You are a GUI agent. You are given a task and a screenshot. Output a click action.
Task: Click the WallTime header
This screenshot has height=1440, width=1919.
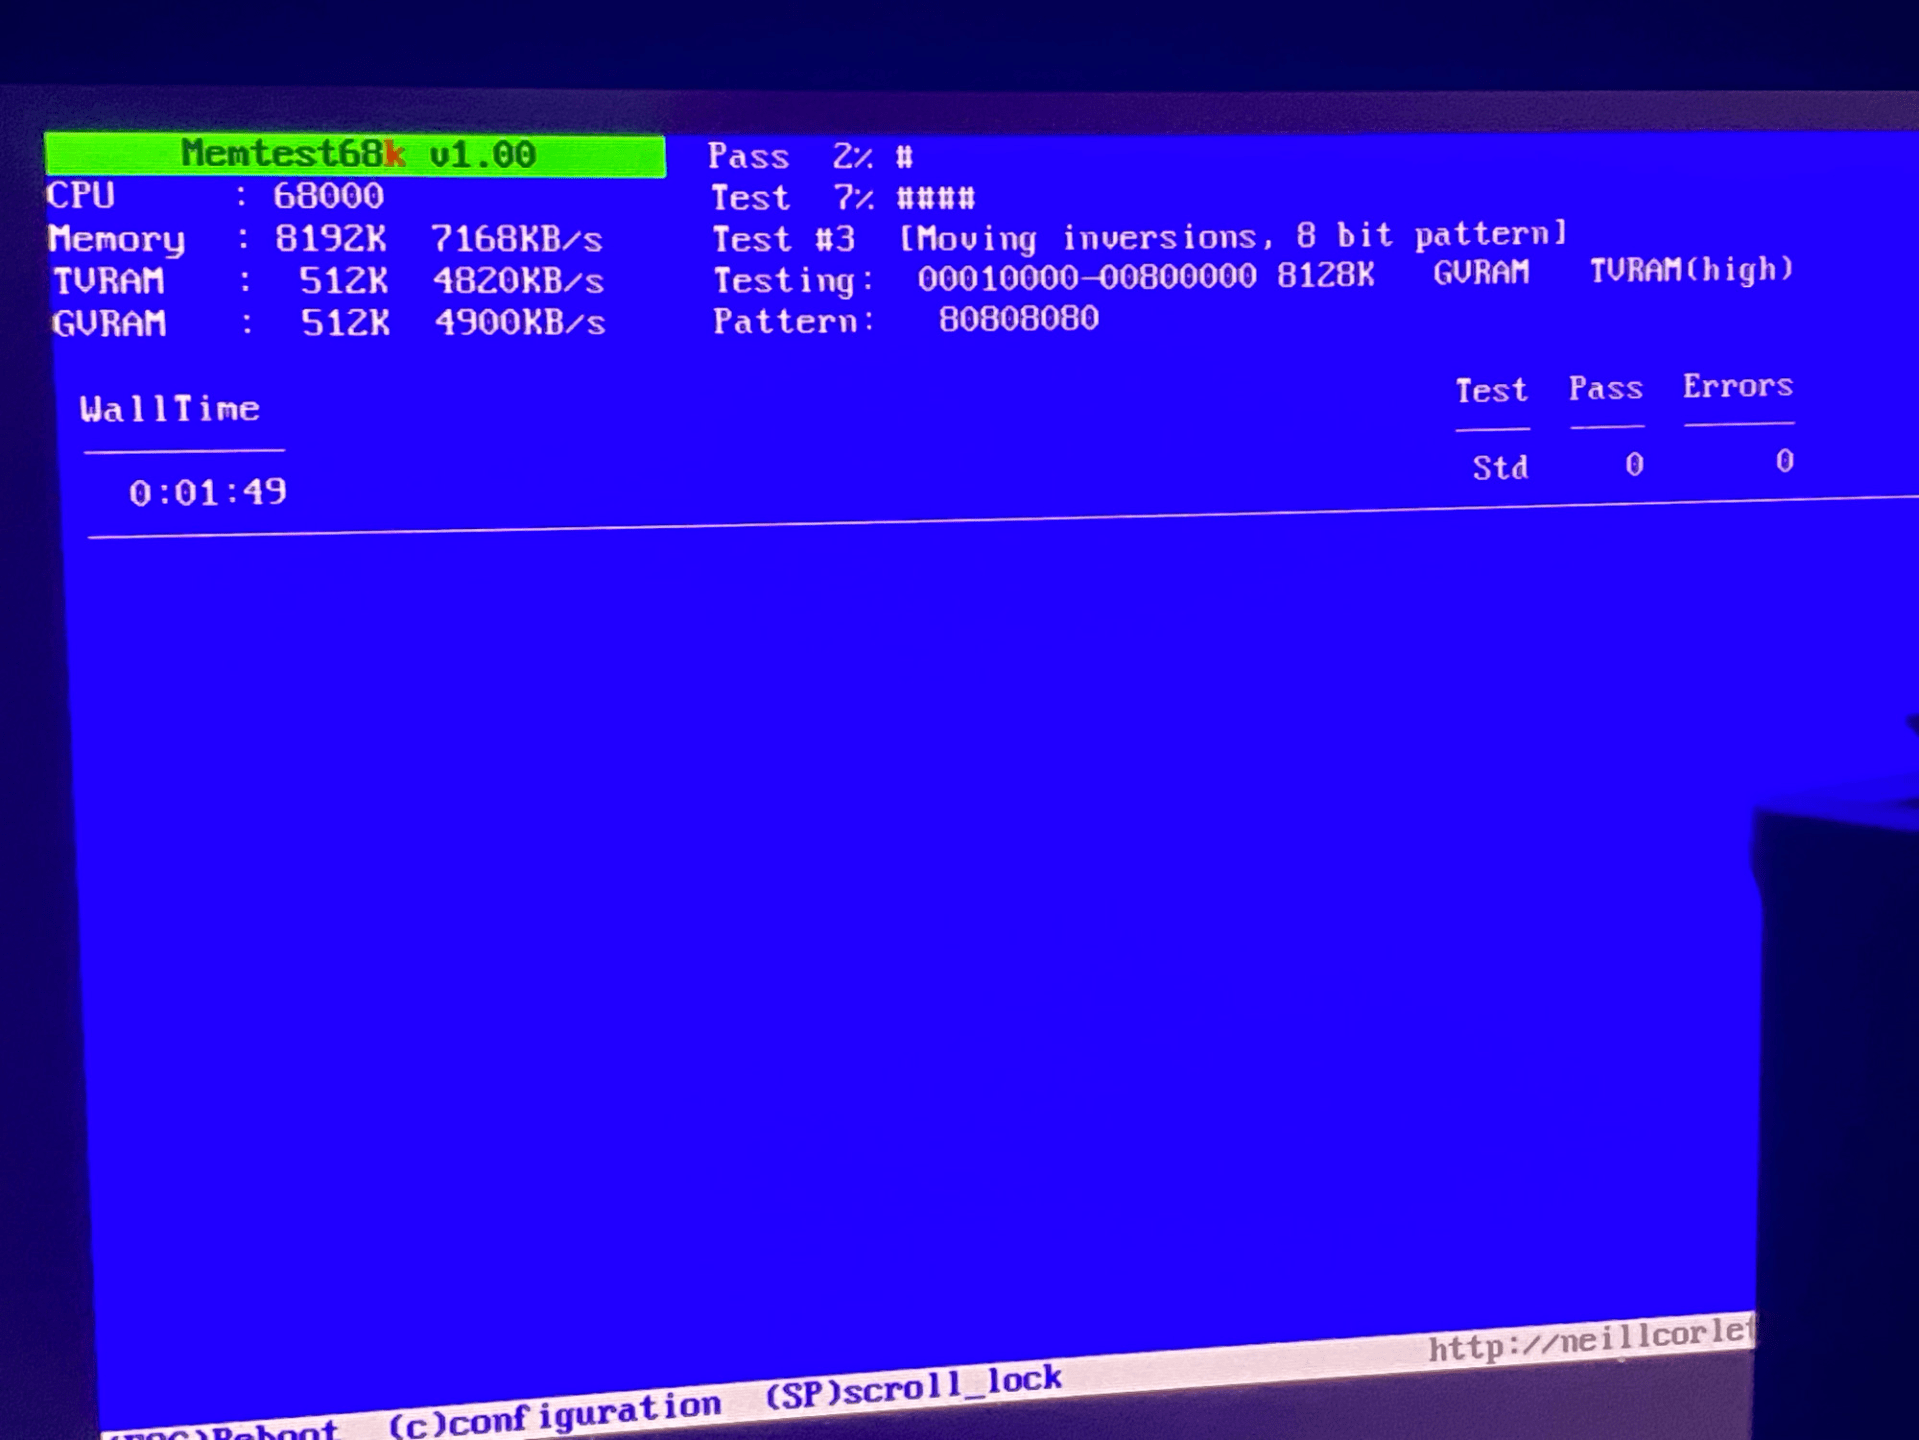click(170, 409)
